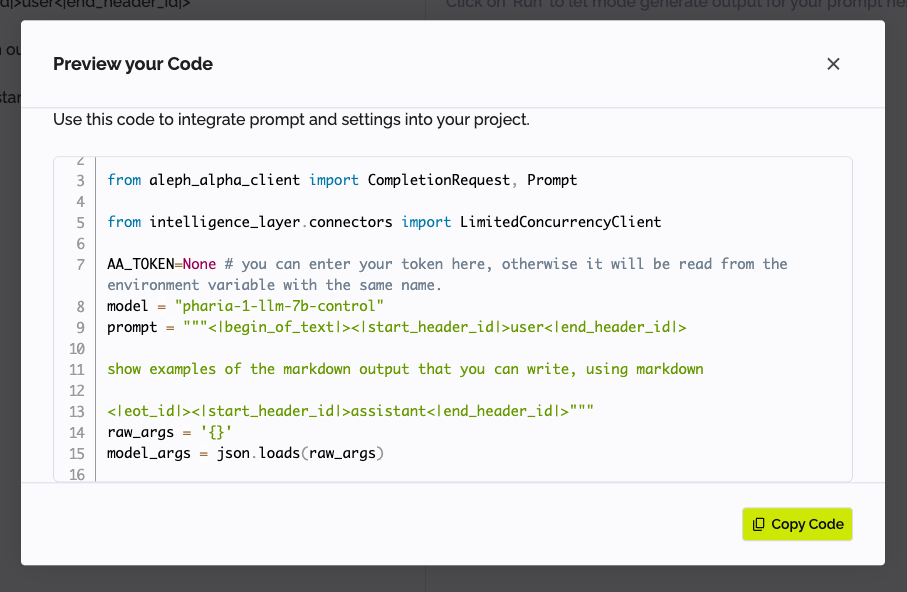Image resolution: width=907 pixels, height=592 pixels.
Task: Click the eot_id assistant header line
Action: 350,411
